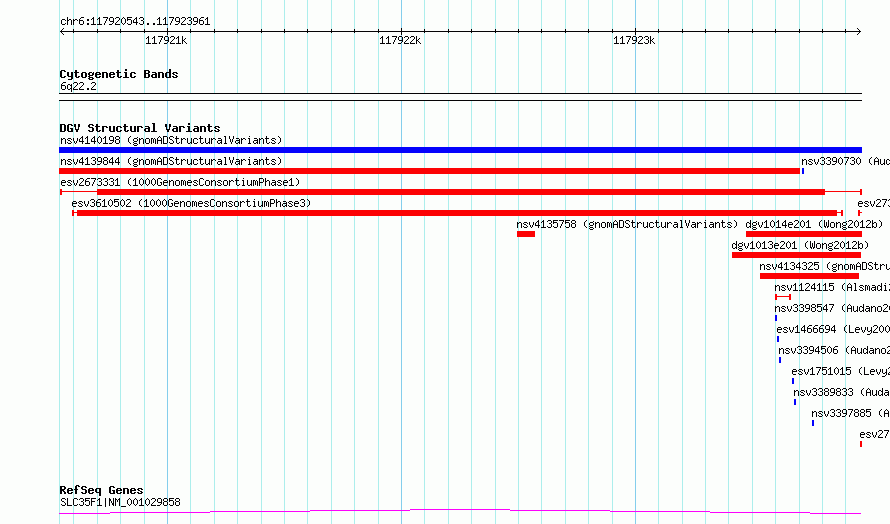Click the ruler's right arrow end
Viewport: 890px width, 524px height.
[859, 32]
